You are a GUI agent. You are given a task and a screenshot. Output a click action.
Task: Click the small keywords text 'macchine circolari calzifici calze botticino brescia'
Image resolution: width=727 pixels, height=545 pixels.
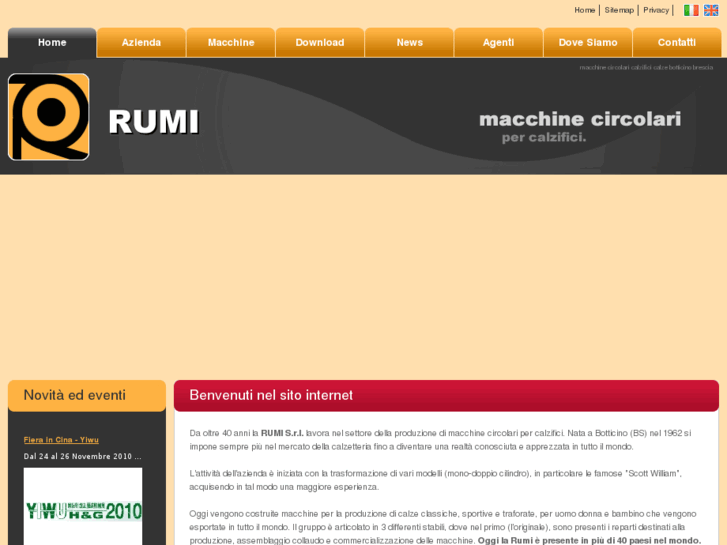(646, 68)
